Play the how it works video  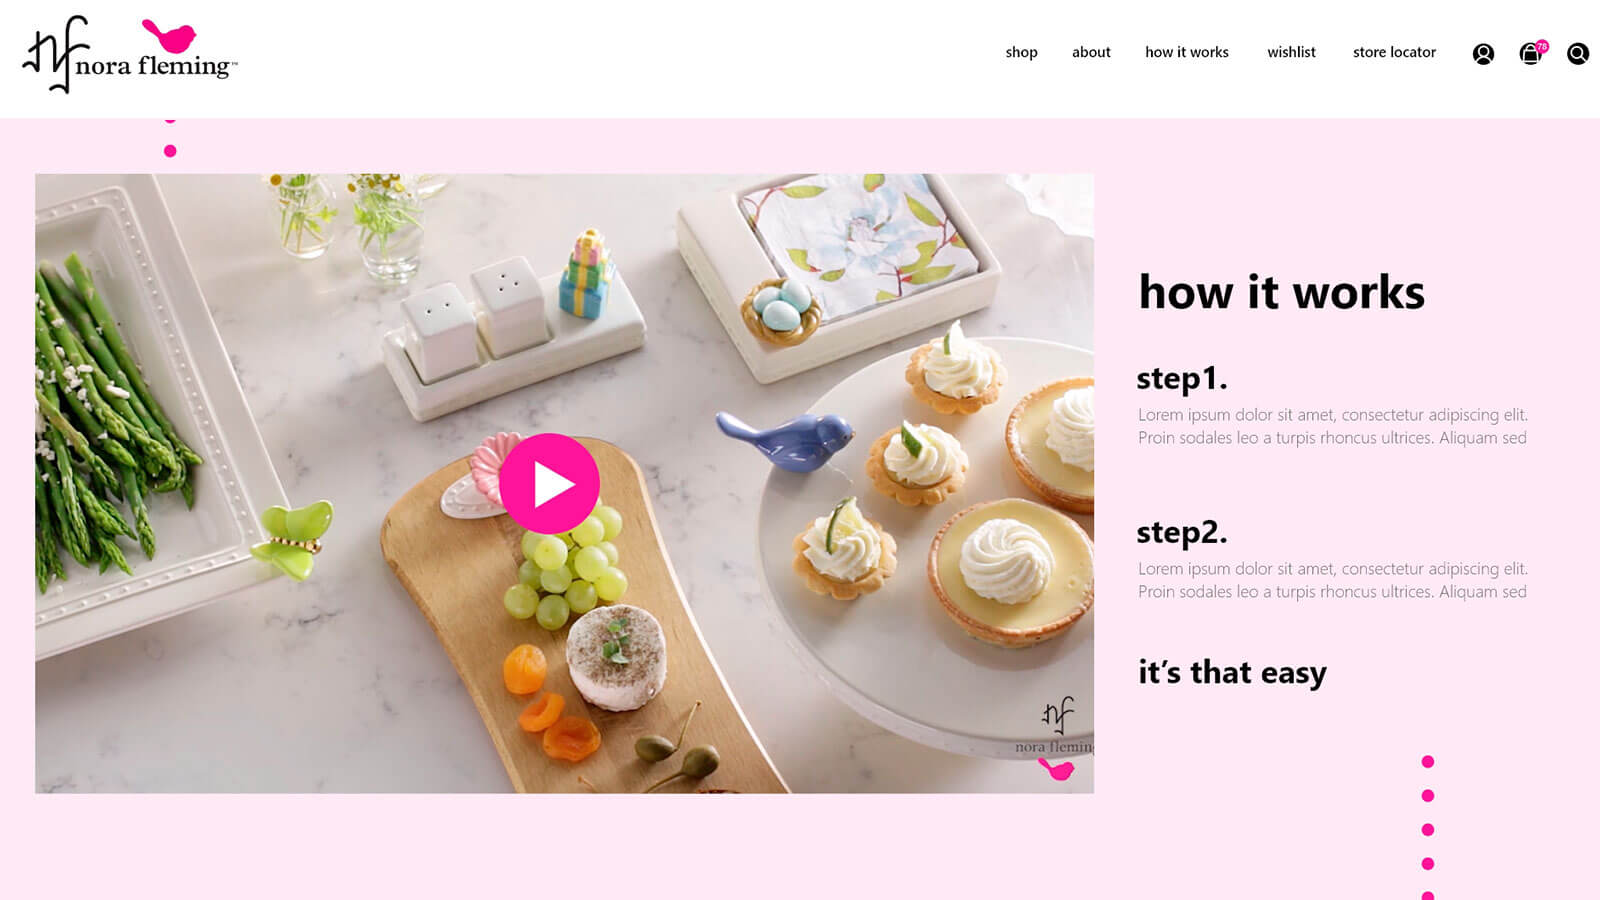(549, 484)
